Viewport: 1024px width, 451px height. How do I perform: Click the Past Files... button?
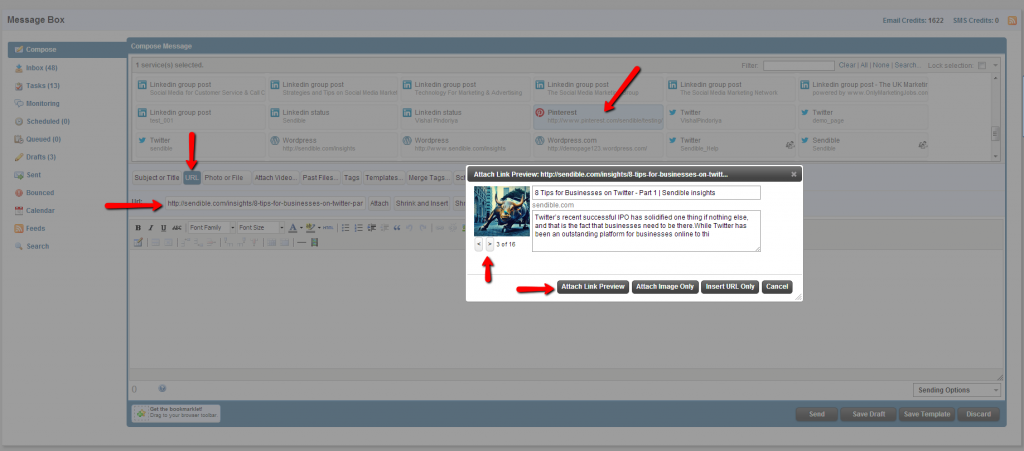(x=321, y=178)
